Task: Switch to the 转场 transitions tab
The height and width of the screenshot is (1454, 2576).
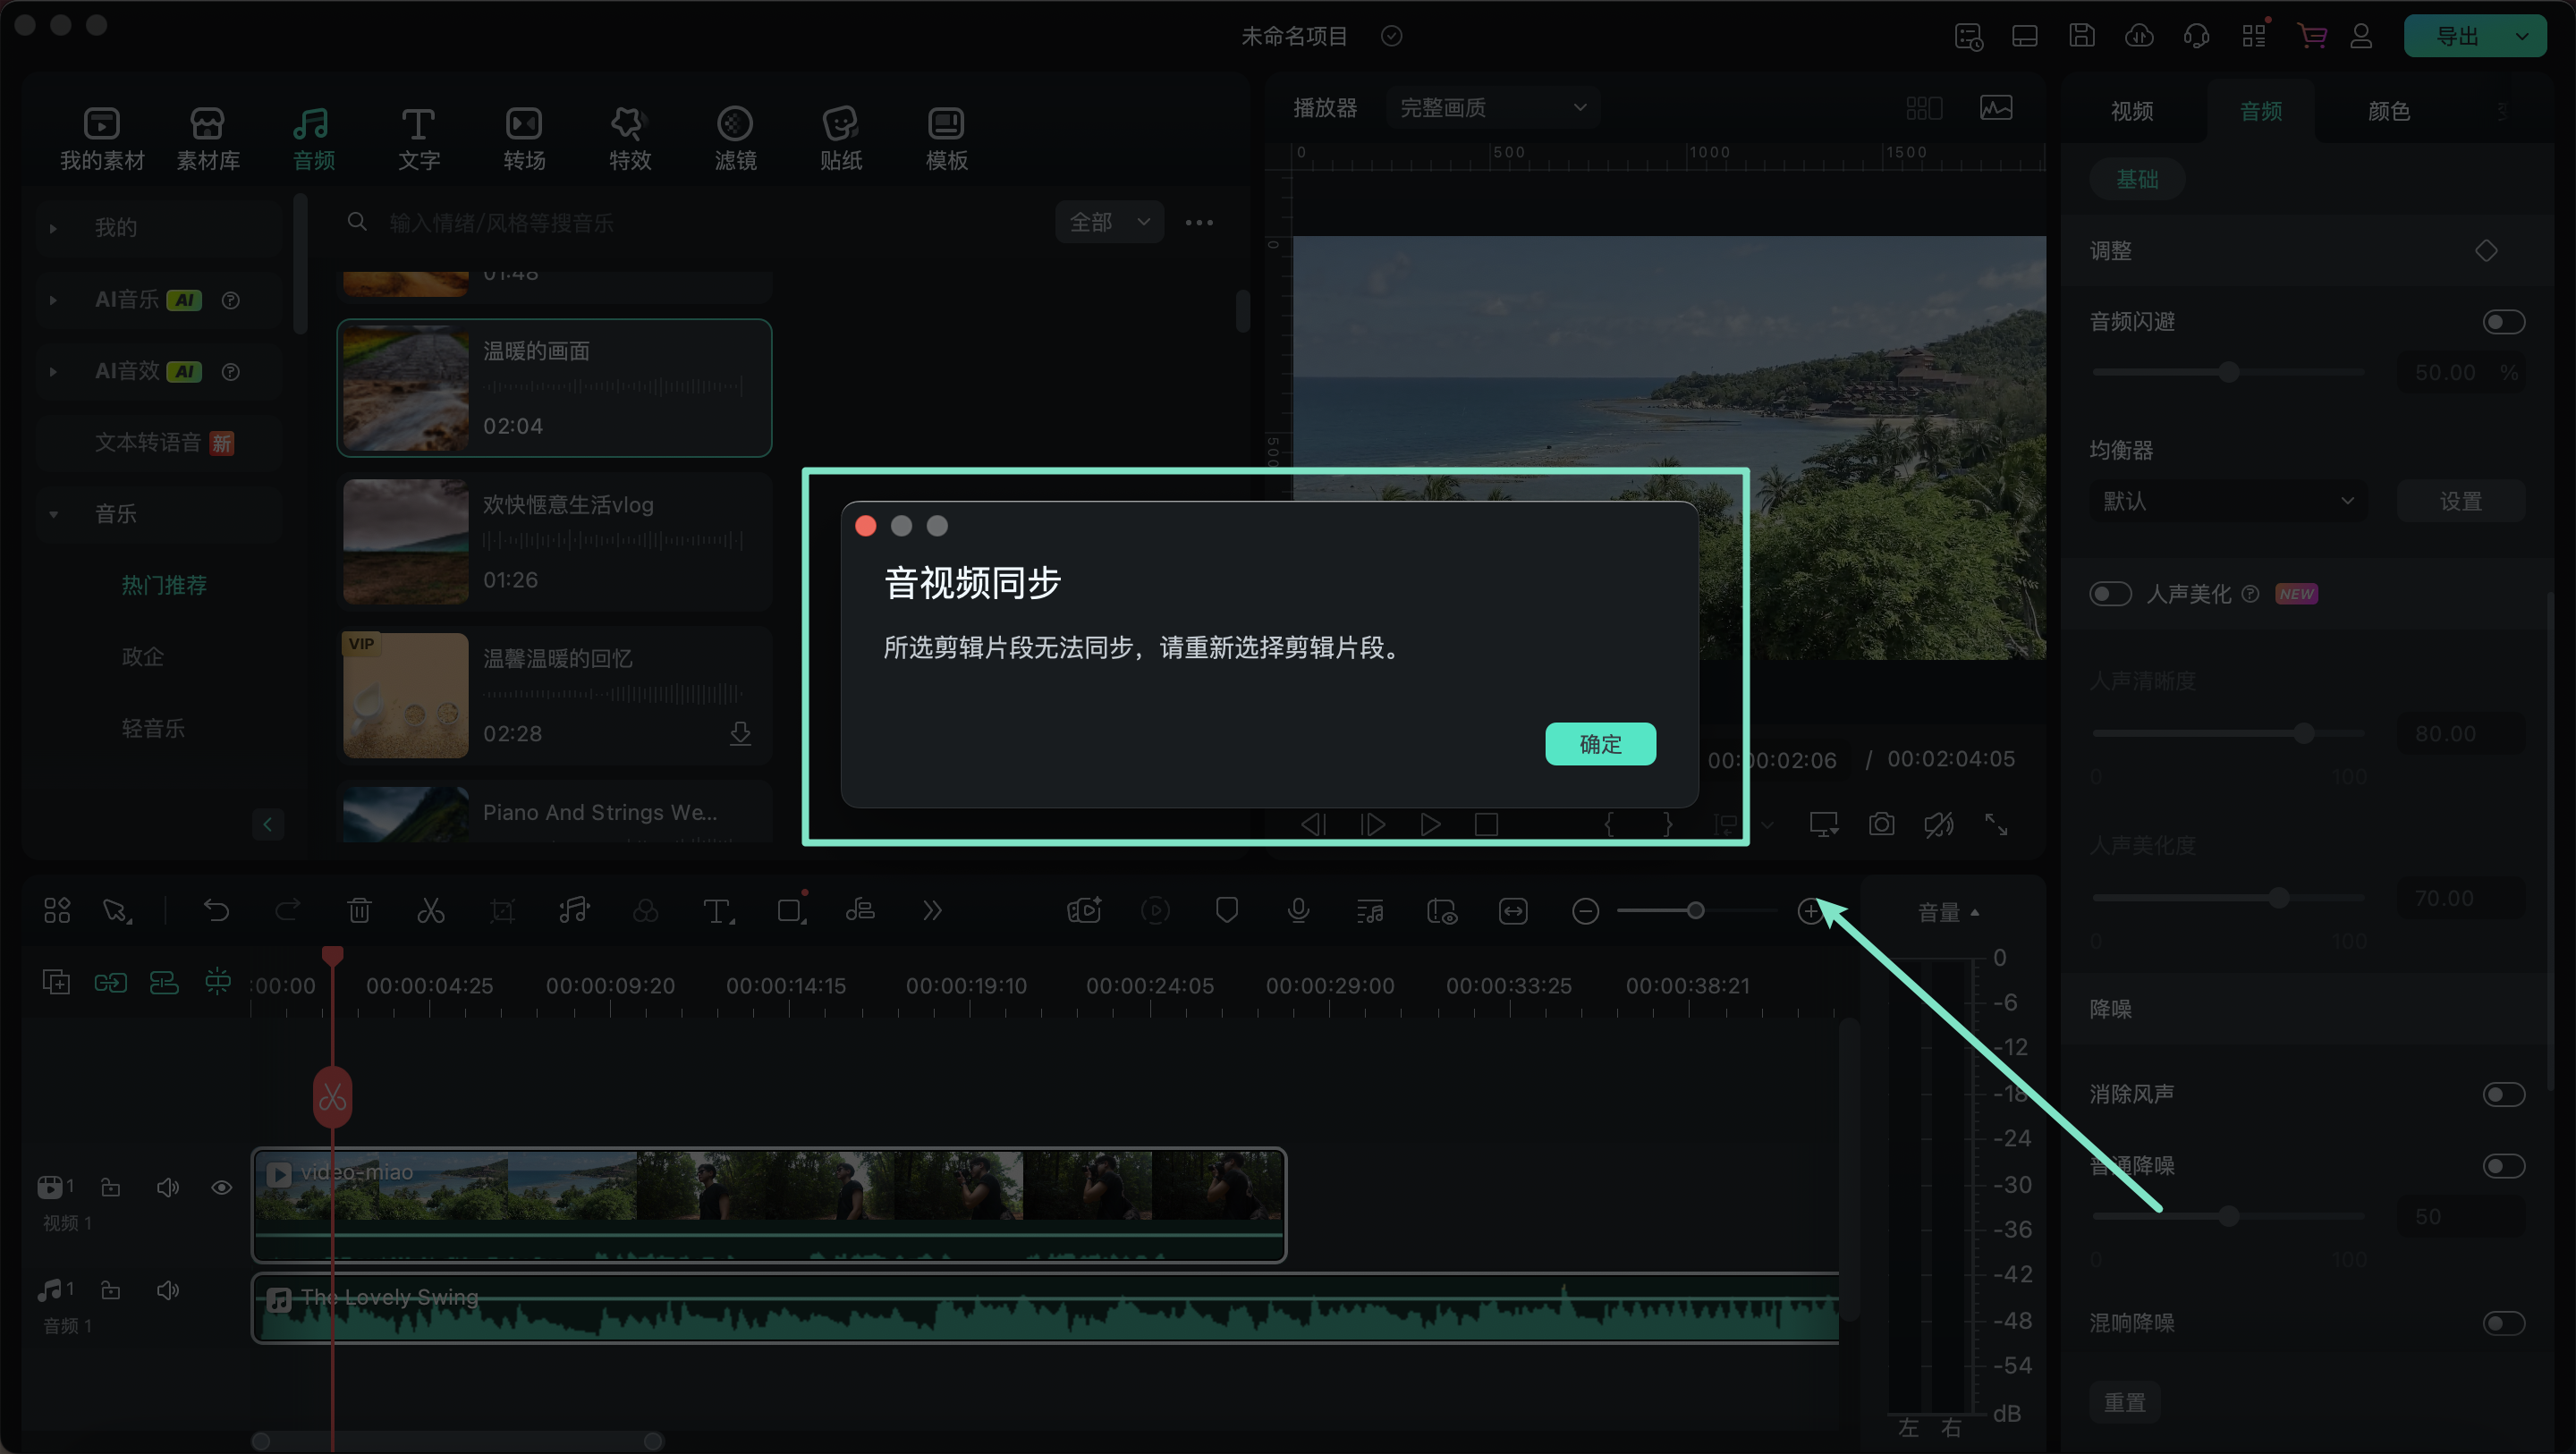Action: coord(524,139)
